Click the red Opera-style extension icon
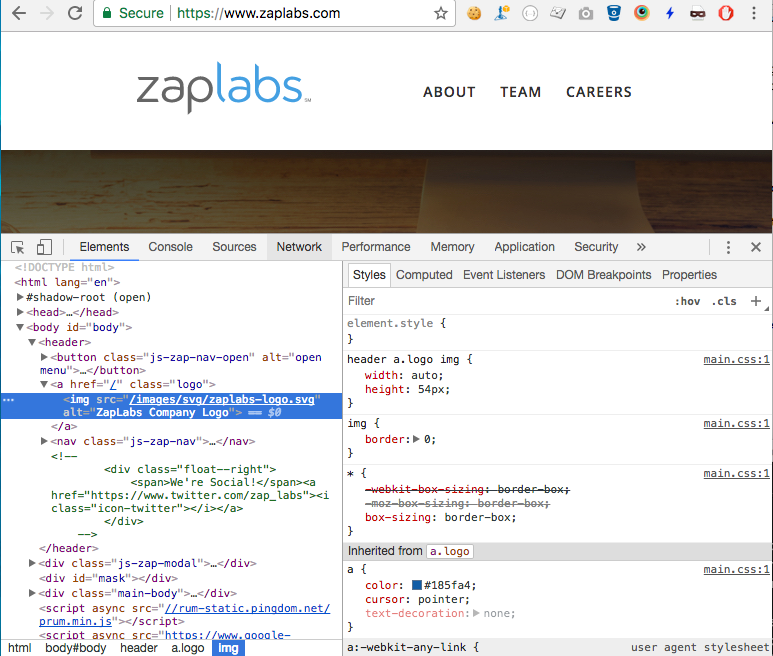This screenshot has height=656, width=773. click(x=726, y=13)
